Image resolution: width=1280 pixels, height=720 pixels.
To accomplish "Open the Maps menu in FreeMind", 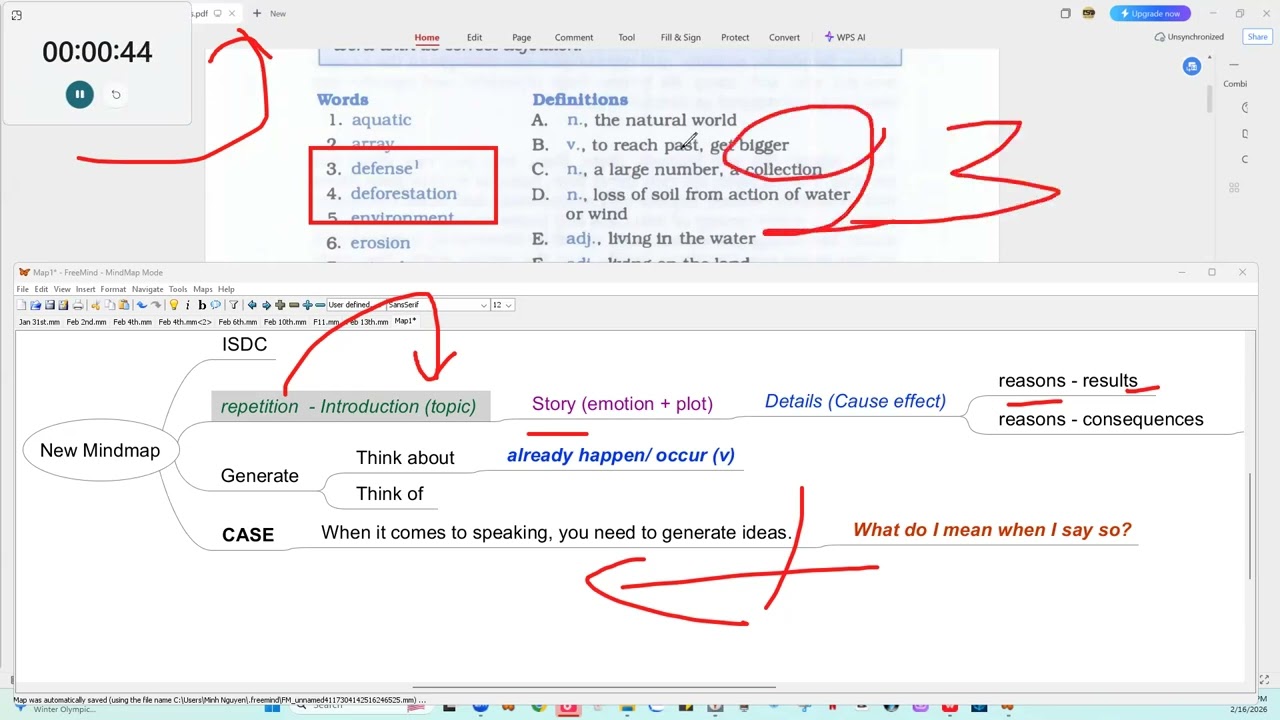I will 203,289.
